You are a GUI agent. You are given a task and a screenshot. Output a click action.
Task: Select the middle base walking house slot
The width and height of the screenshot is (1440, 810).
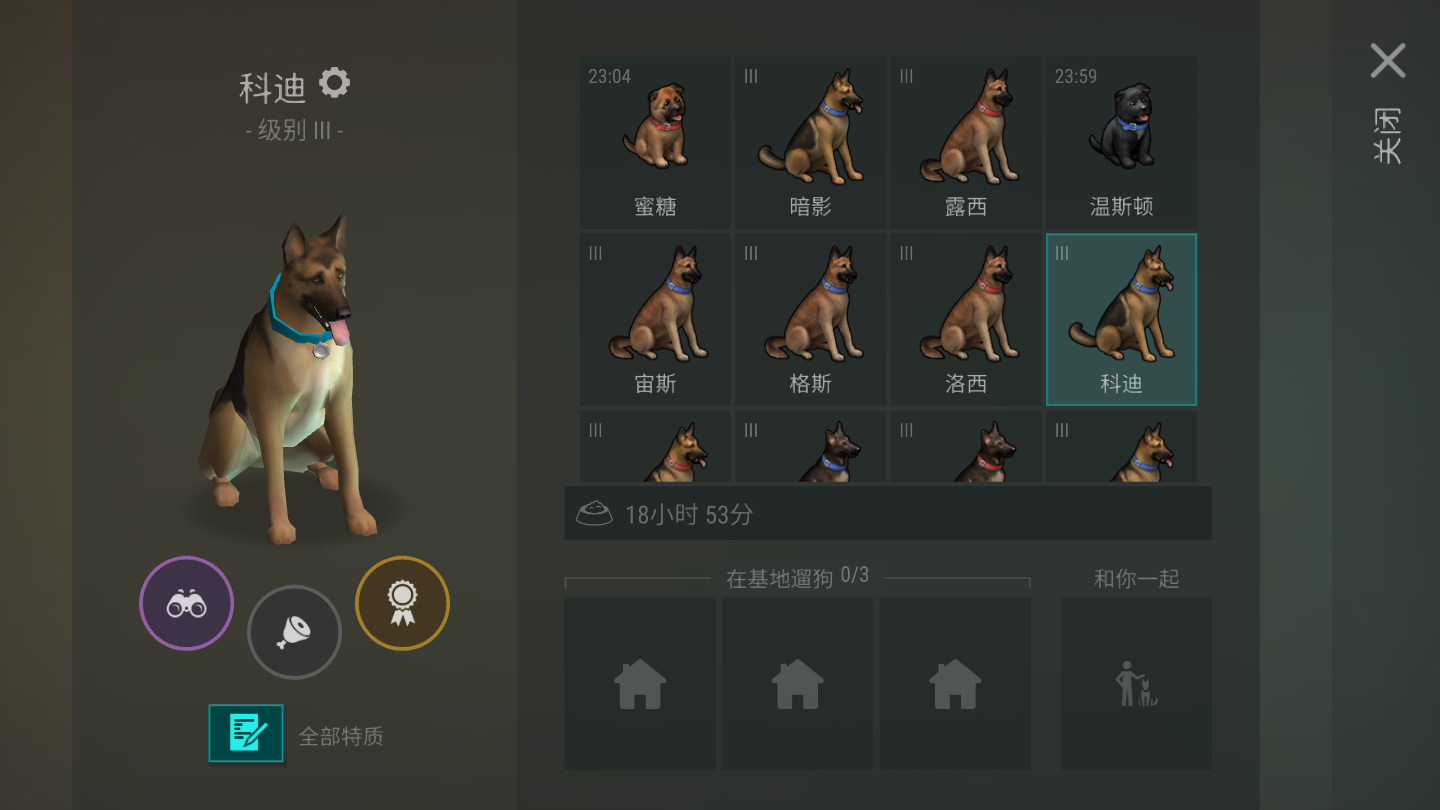pos(798,684)
